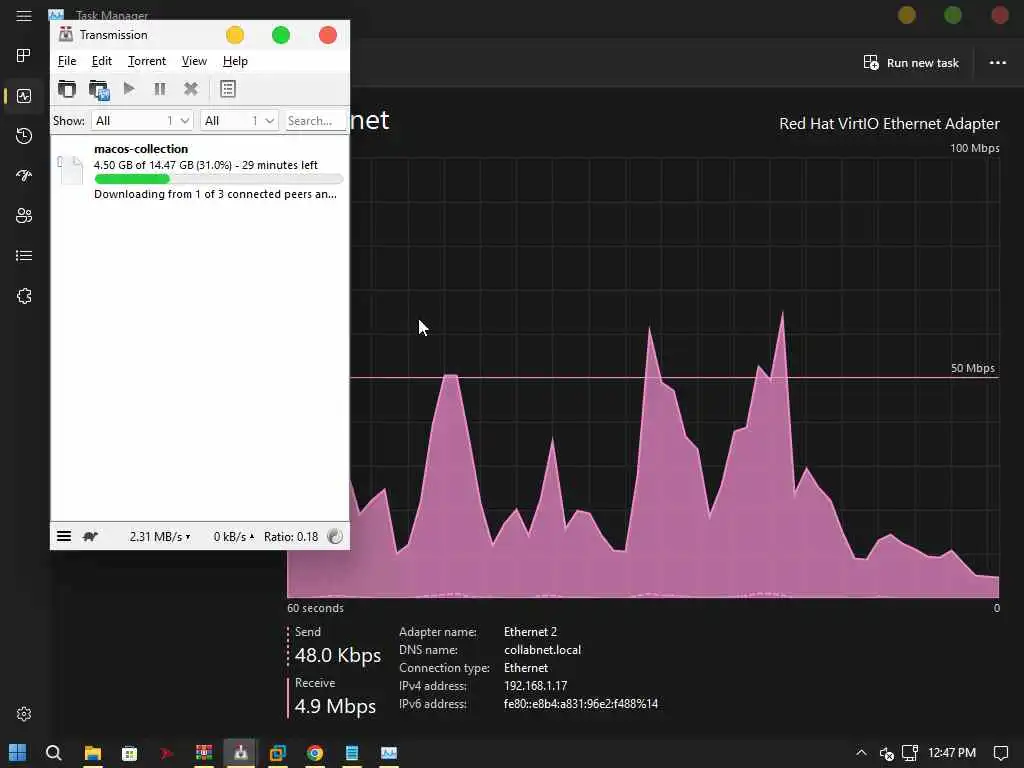Viewport: 1024px width, 768px height.
Task: Select the macos-collection torrent name
Action: click(140, 149)
